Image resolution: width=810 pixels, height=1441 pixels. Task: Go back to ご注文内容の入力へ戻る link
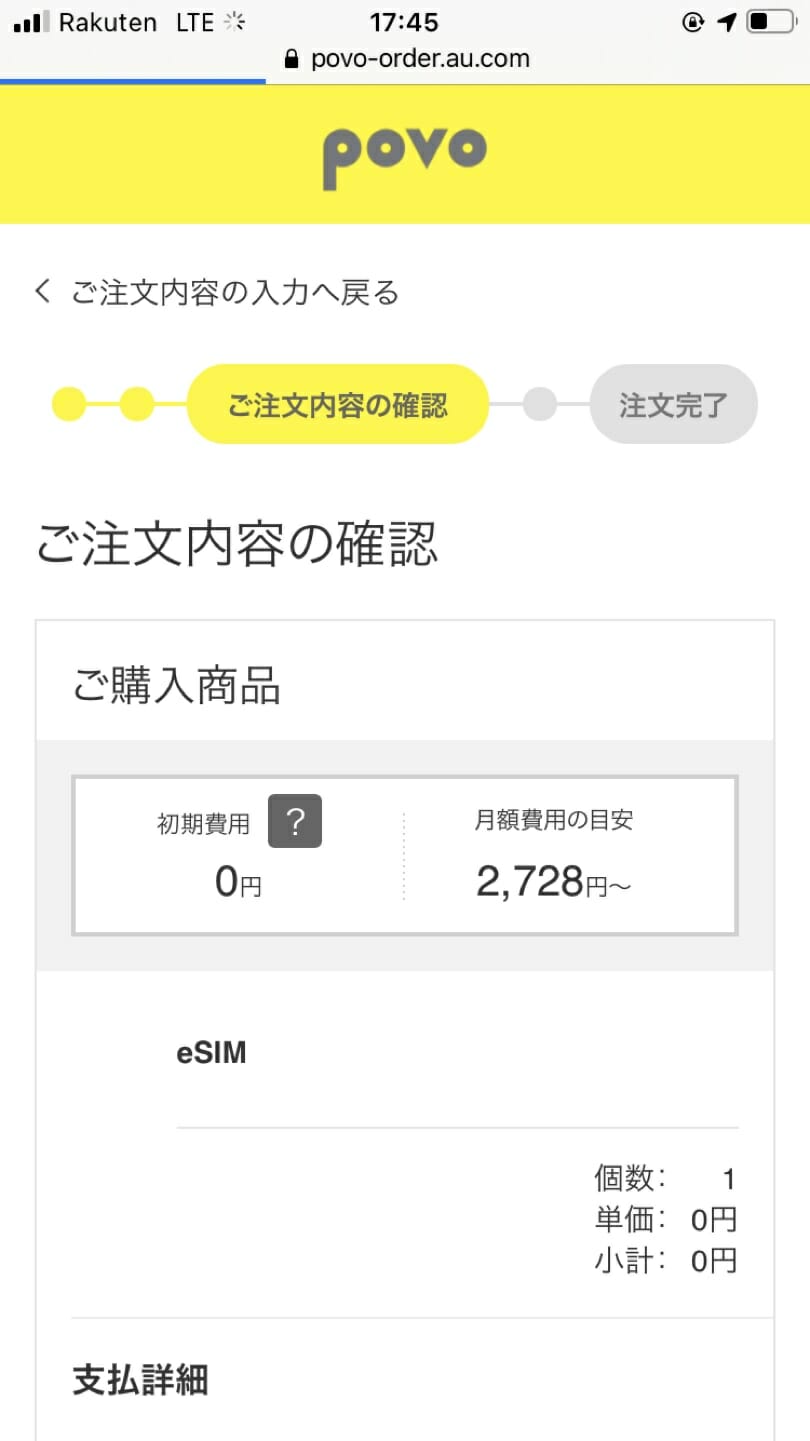(235, 293)
